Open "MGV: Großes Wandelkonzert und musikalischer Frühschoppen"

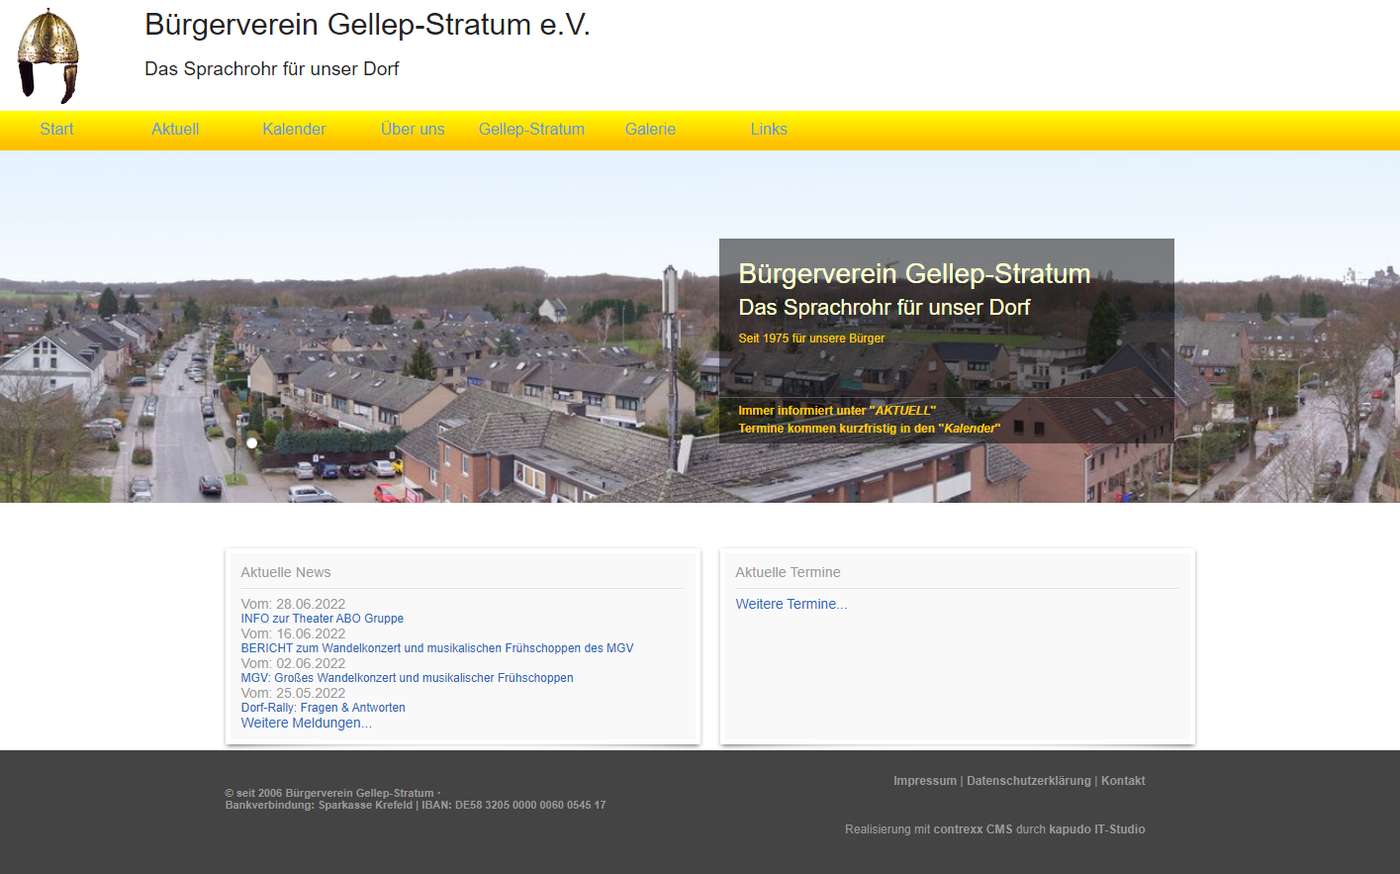click(x=406, y=677)
